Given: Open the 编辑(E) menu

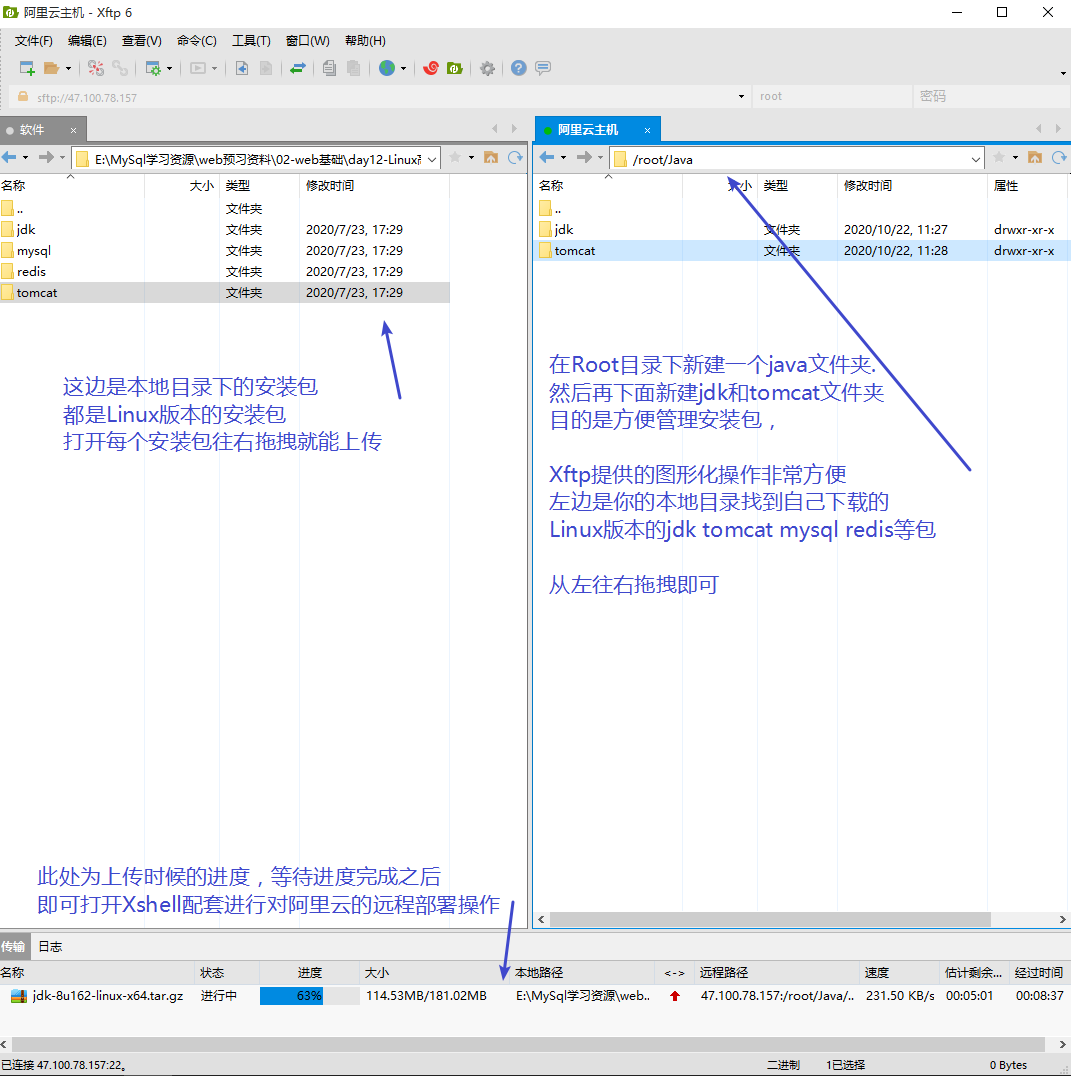Looking at the screenshot, I should coord(87,41).
